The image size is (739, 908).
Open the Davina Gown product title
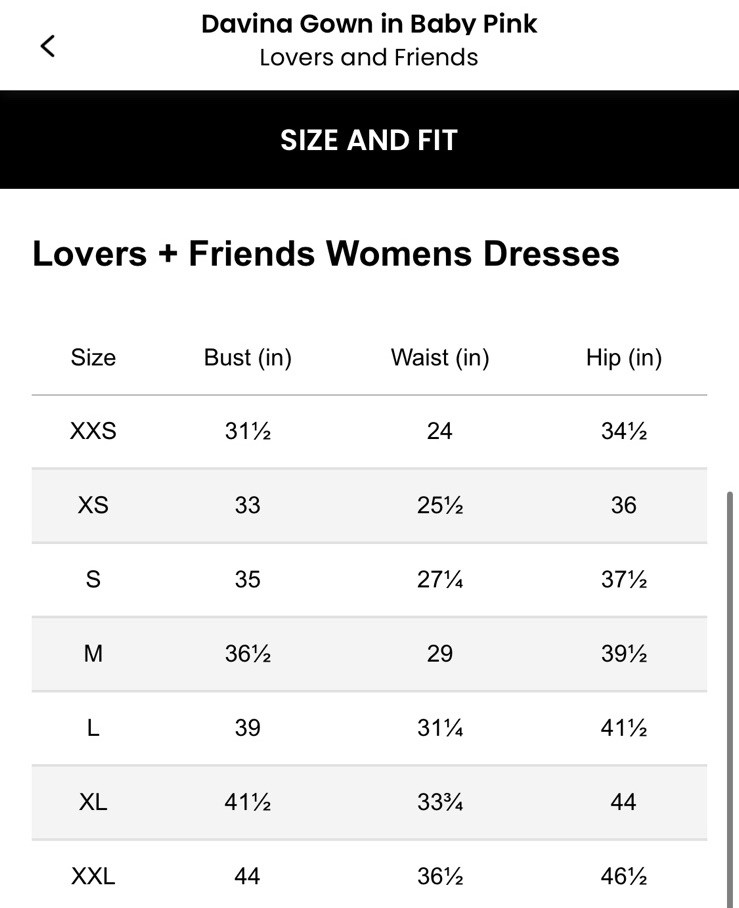pos(369,22)
